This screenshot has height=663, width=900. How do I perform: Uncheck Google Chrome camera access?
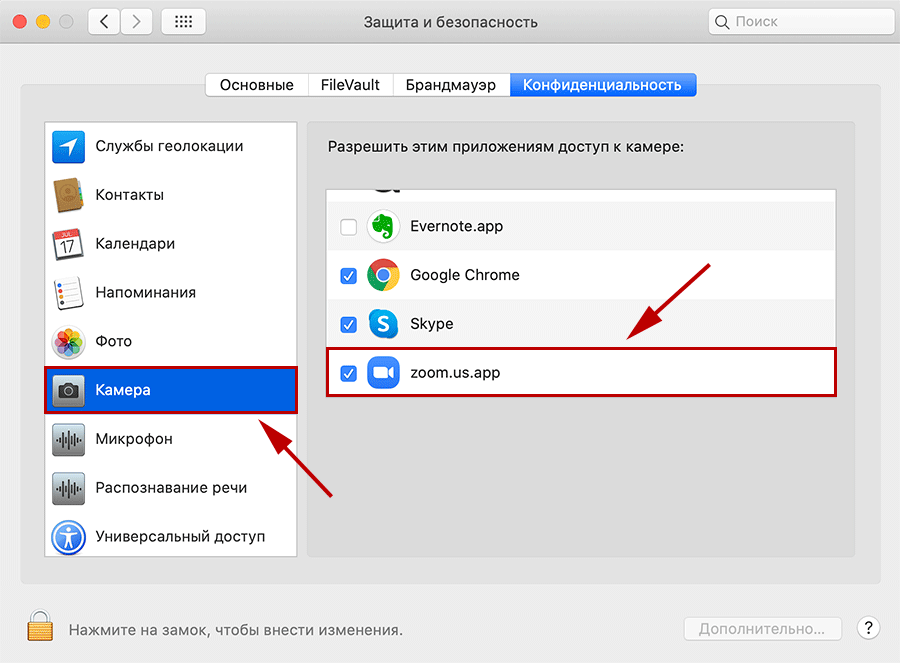point(348,276)
